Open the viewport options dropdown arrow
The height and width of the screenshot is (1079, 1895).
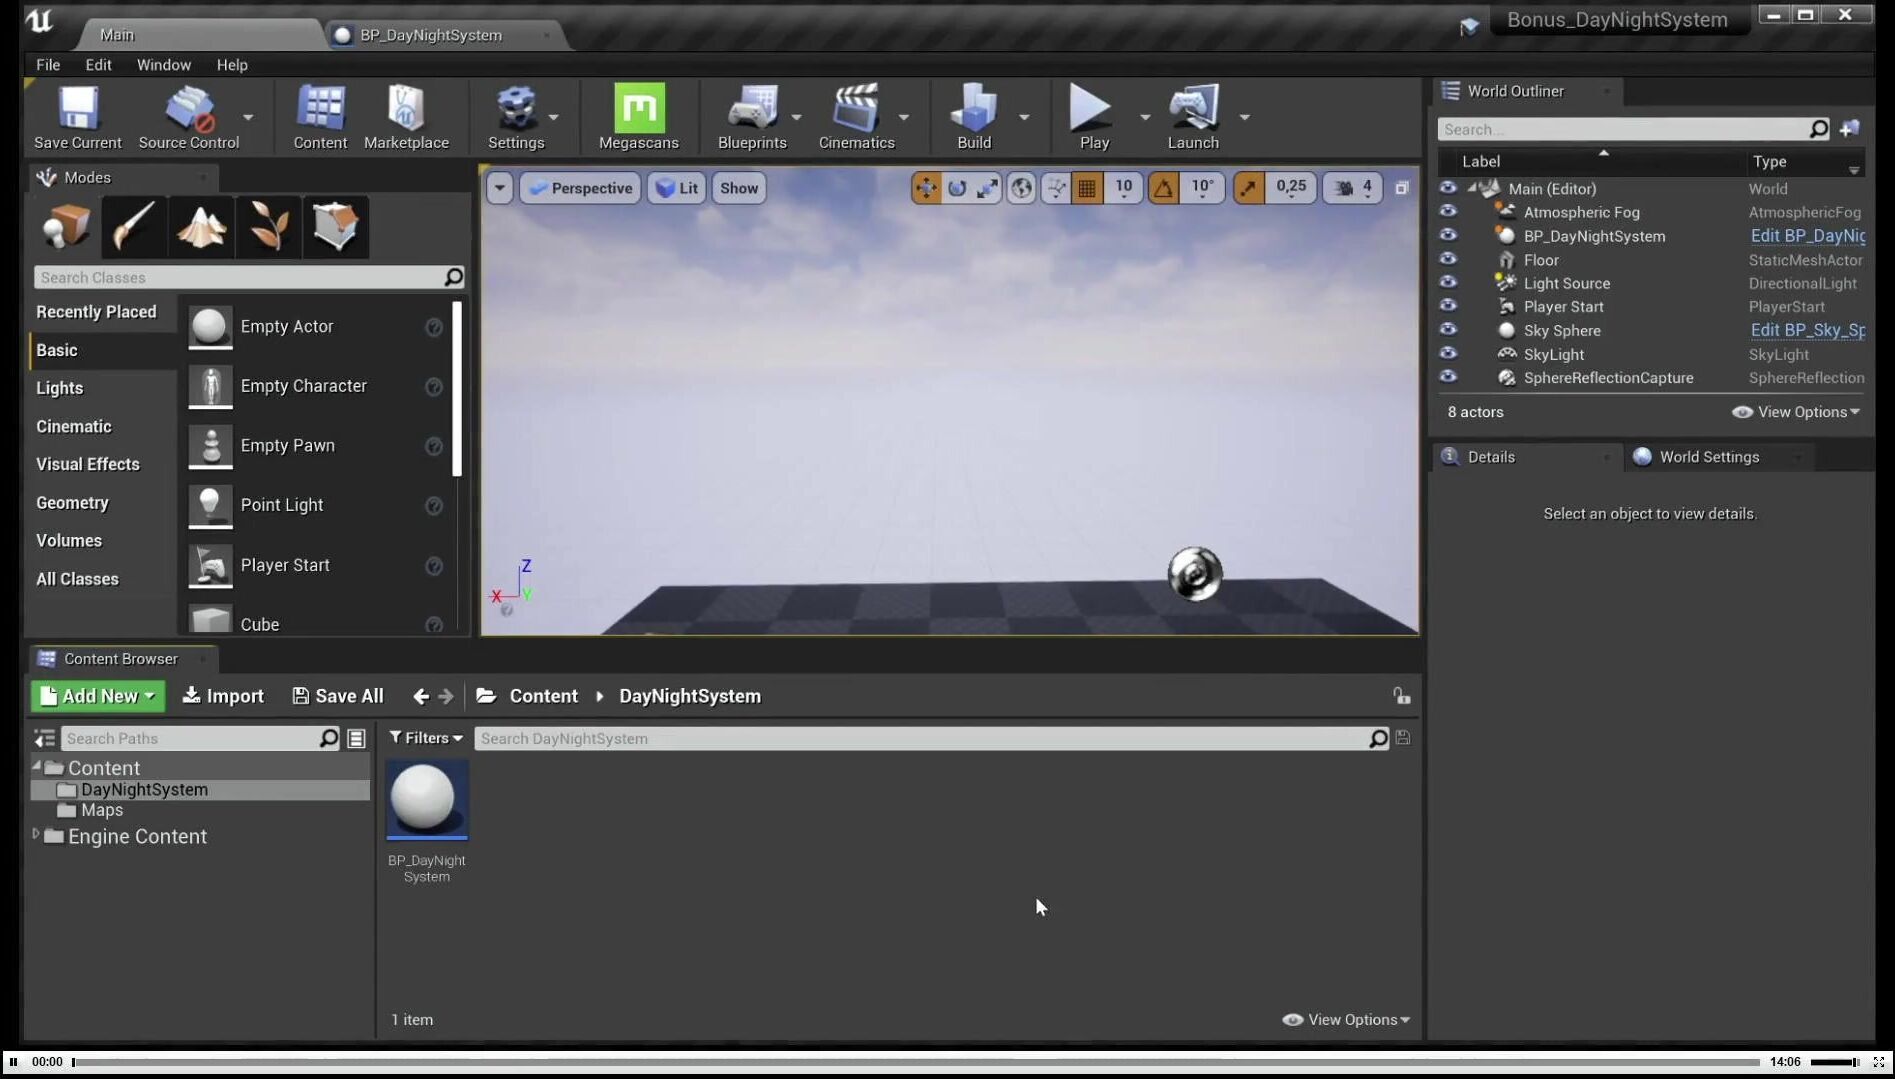[499, 188]
